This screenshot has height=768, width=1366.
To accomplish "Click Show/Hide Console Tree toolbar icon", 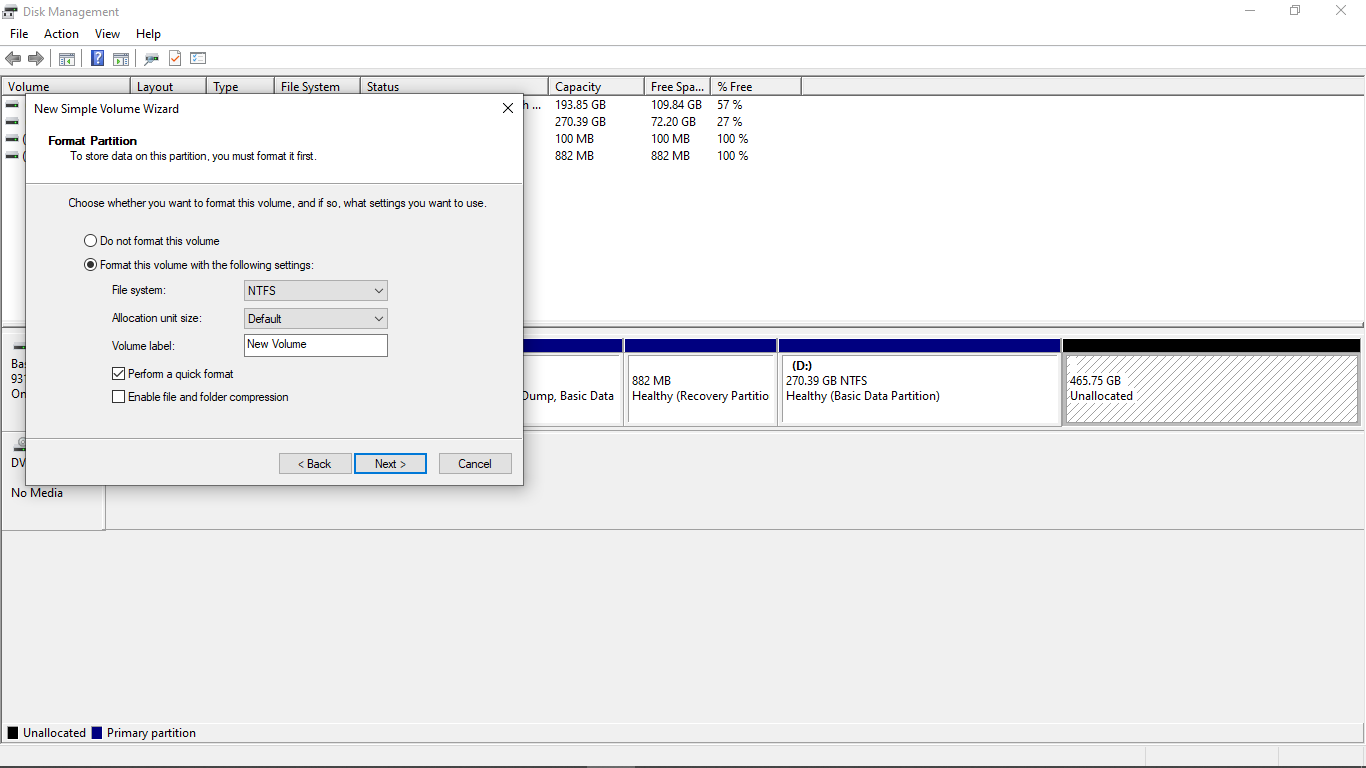I will pos(67,59).
